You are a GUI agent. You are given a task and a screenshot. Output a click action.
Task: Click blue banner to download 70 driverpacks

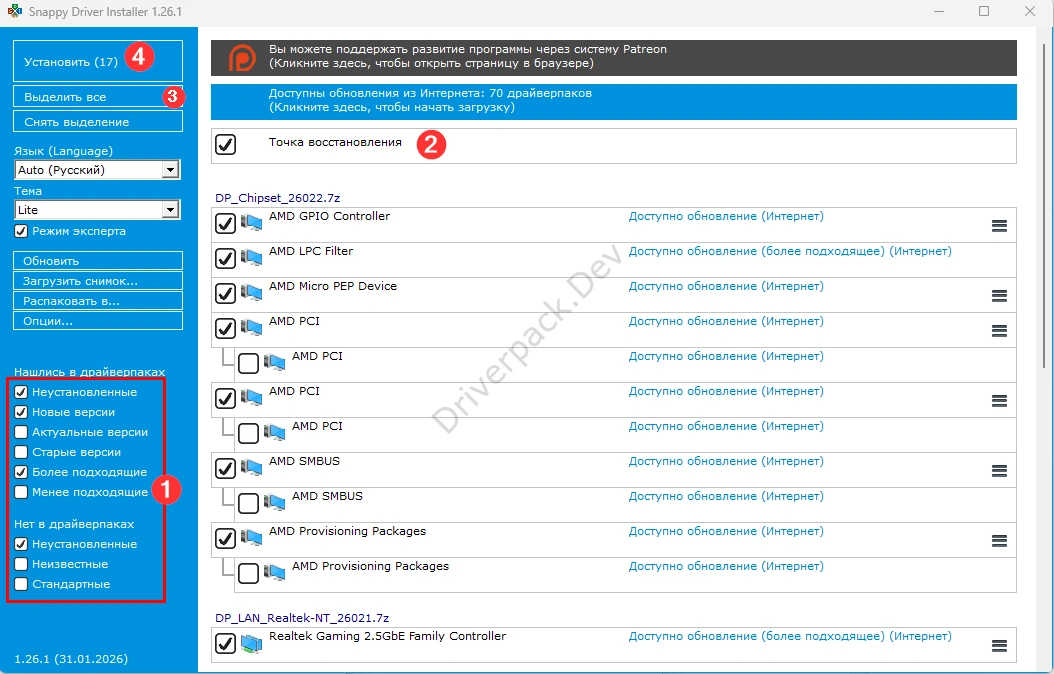point(614,101)
